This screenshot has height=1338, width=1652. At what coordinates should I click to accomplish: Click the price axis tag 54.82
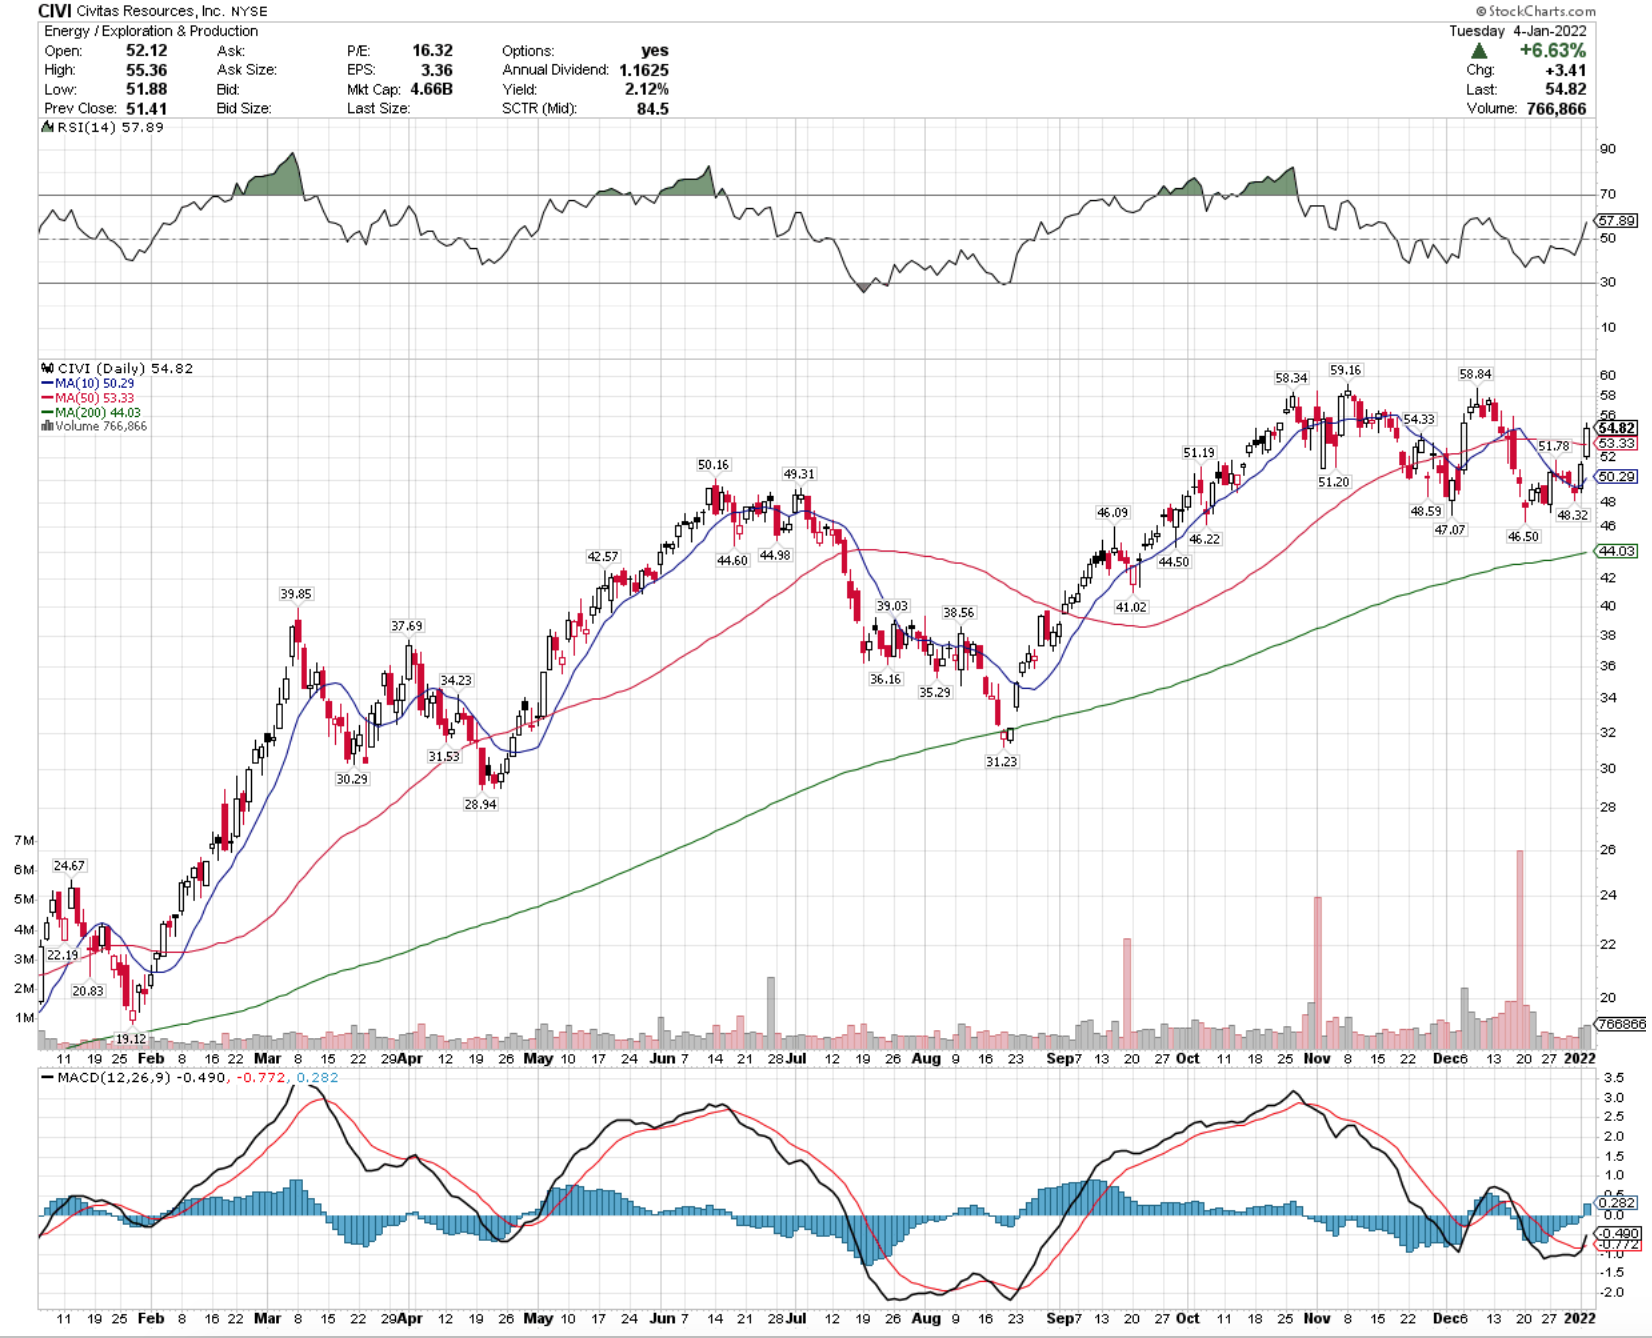pos(1617,428)
